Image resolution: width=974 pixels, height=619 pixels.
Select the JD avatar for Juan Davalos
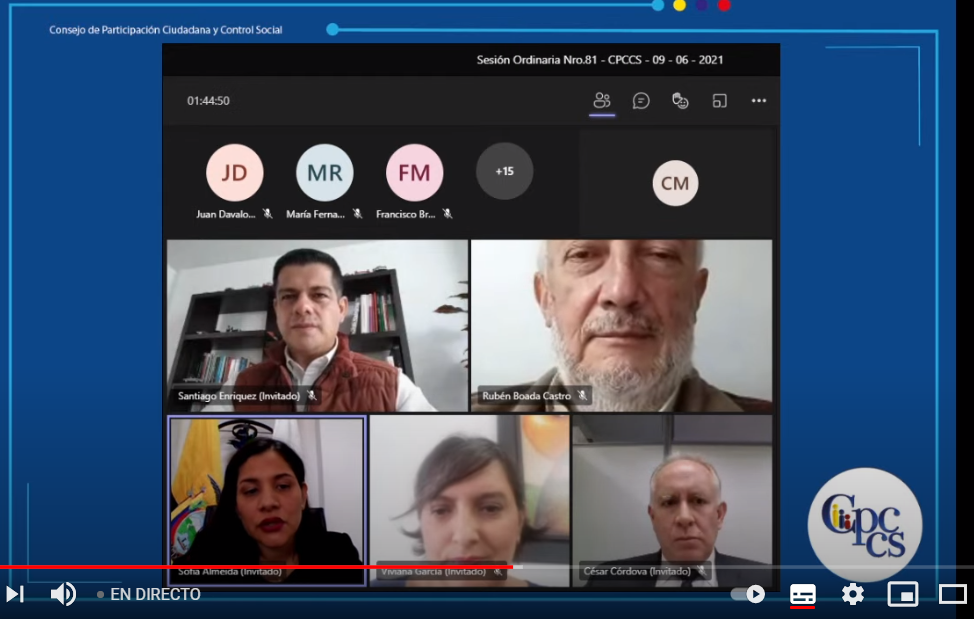(x=235, y=172)
